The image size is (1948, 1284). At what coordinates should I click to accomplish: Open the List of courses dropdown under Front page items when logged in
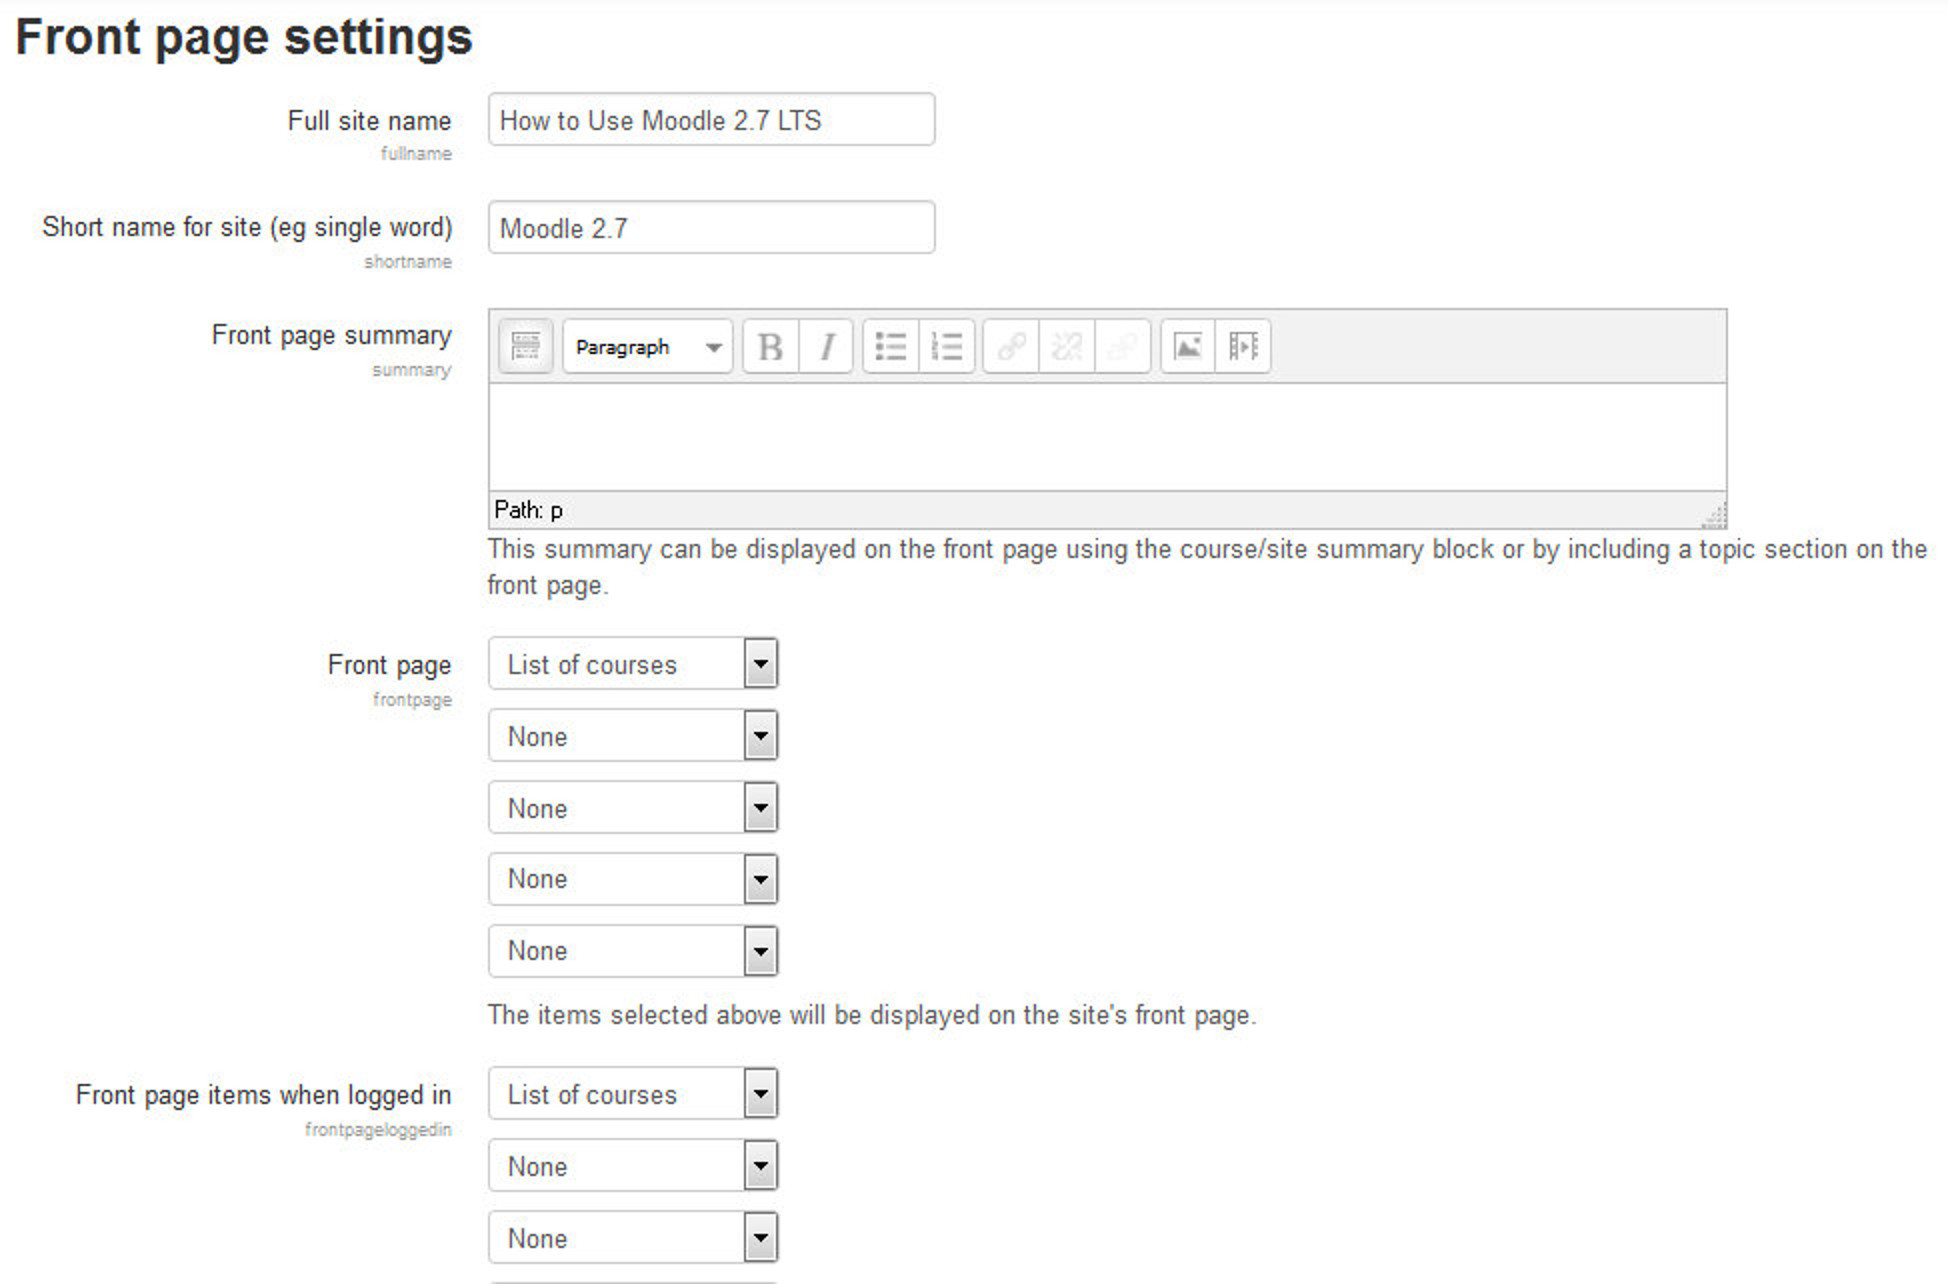[x=760, y=1094]
